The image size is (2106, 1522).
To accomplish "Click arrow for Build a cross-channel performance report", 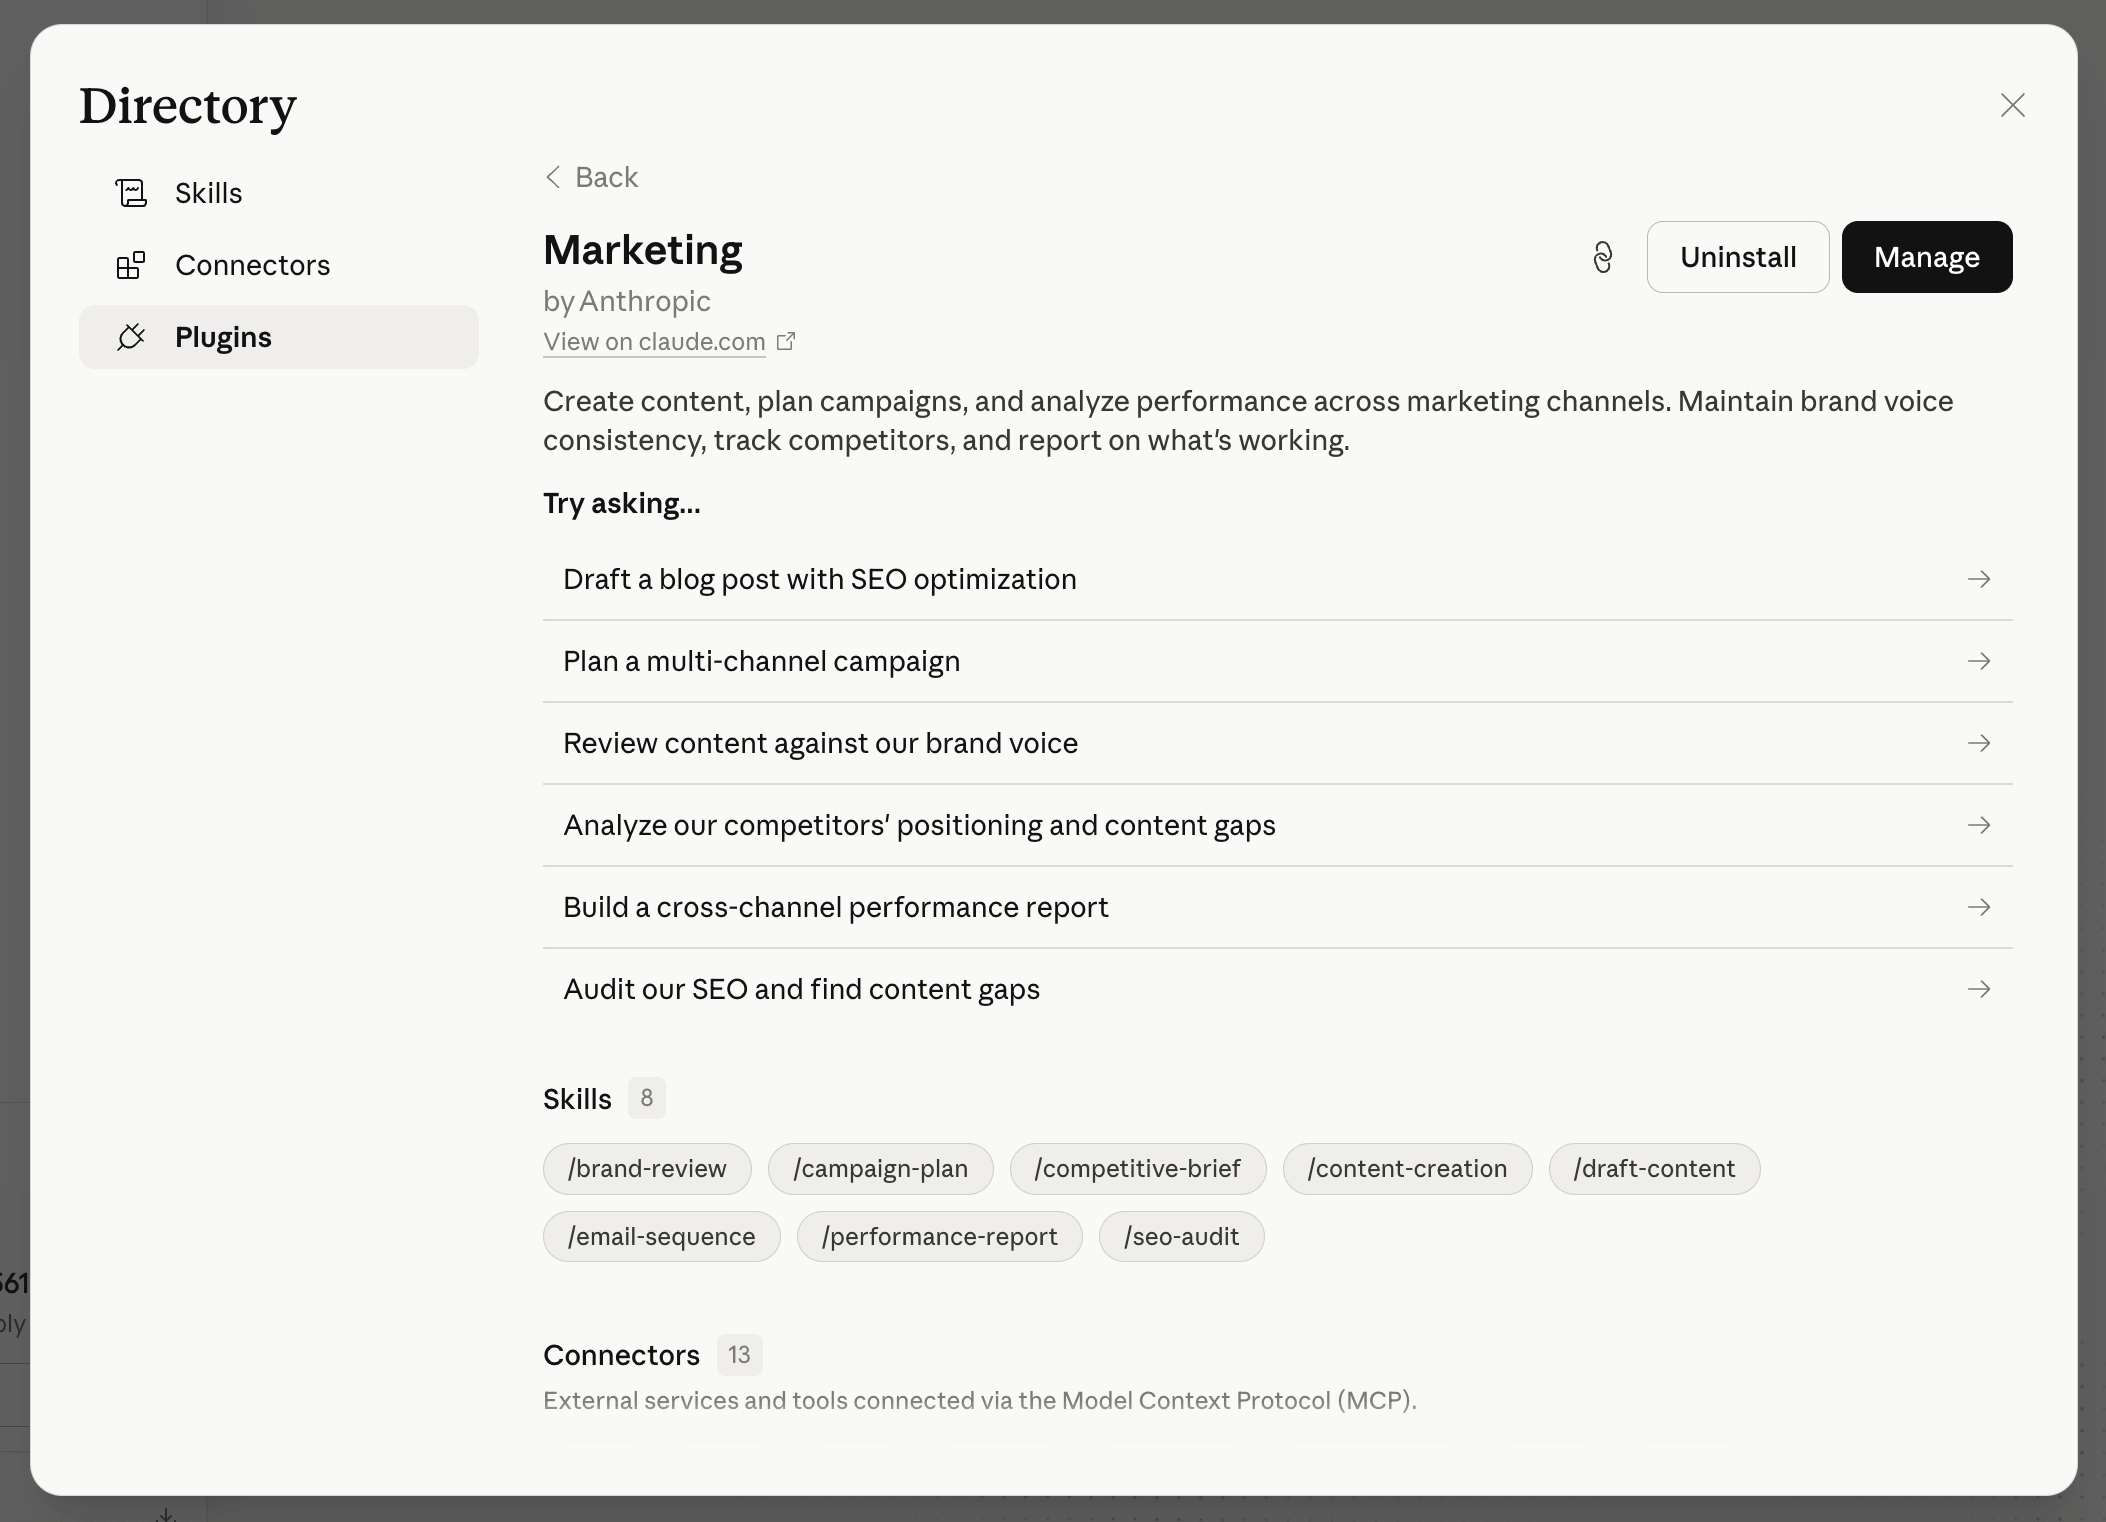I will click(x=1979, y=907).
